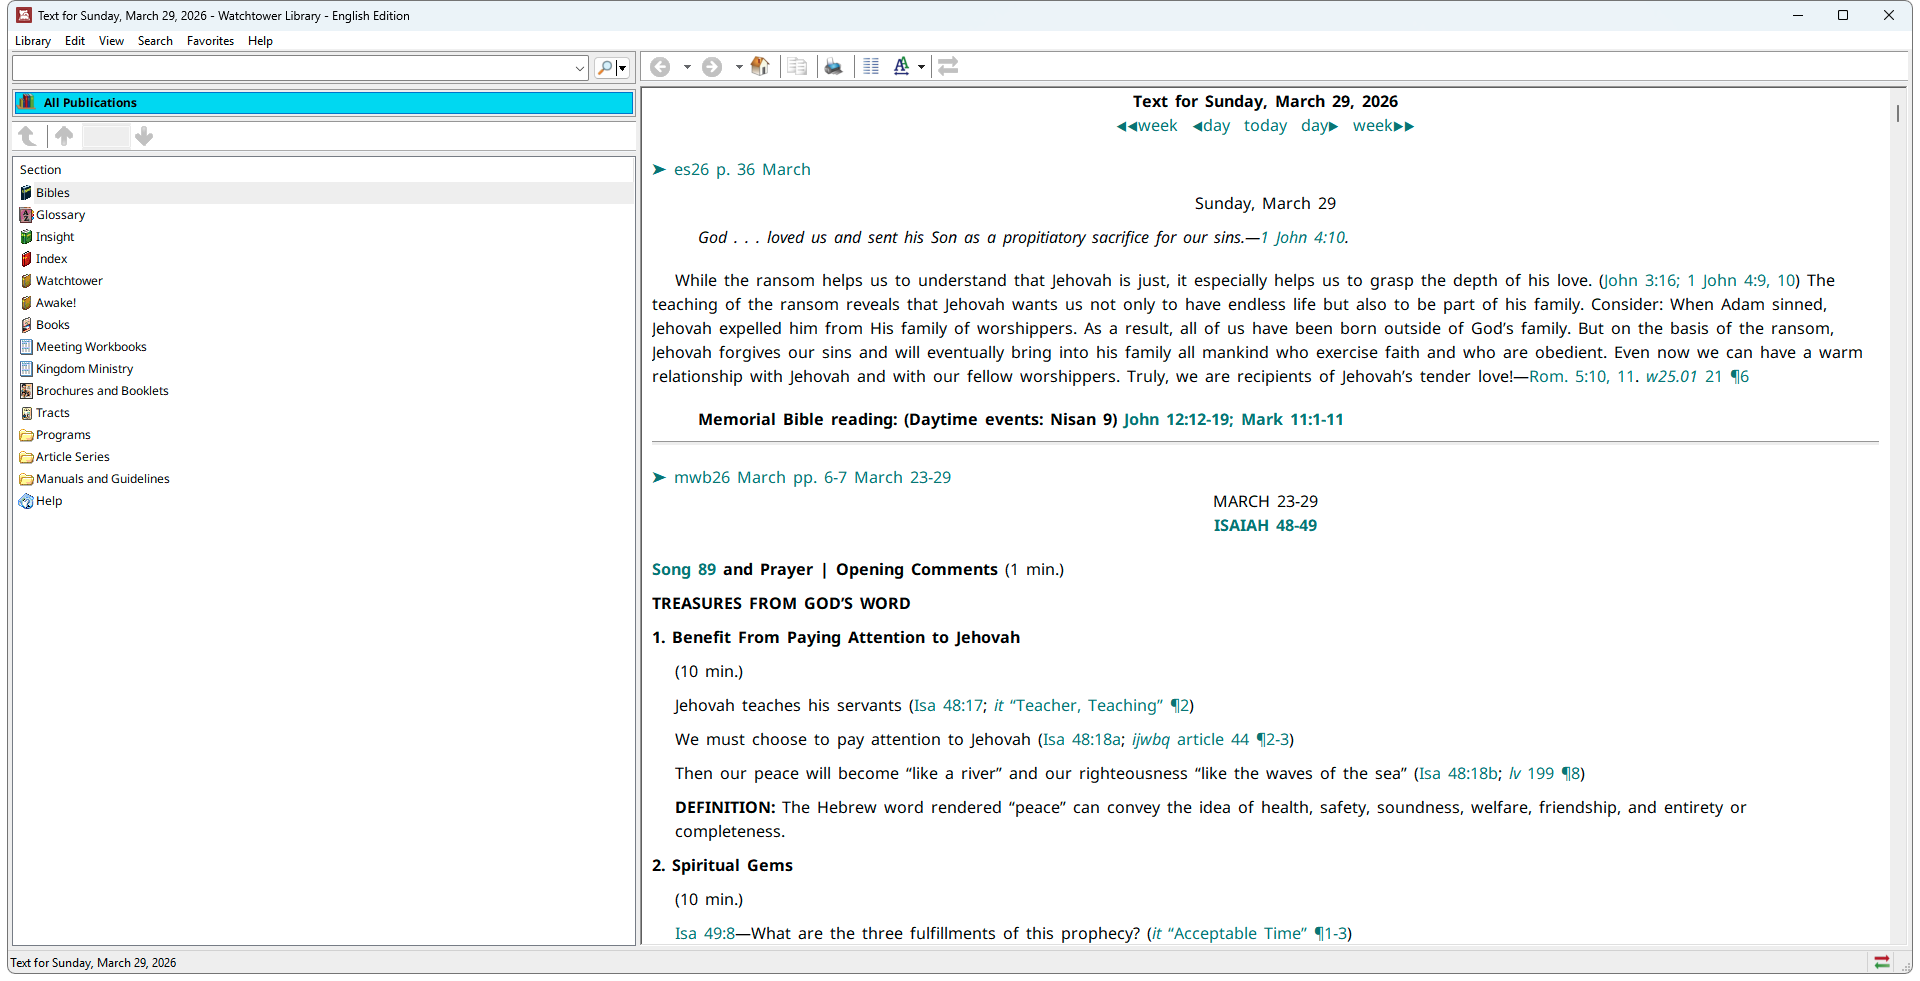Open the Insight section
Viewport: 1920px width, 981px height.
pos(55,237)
